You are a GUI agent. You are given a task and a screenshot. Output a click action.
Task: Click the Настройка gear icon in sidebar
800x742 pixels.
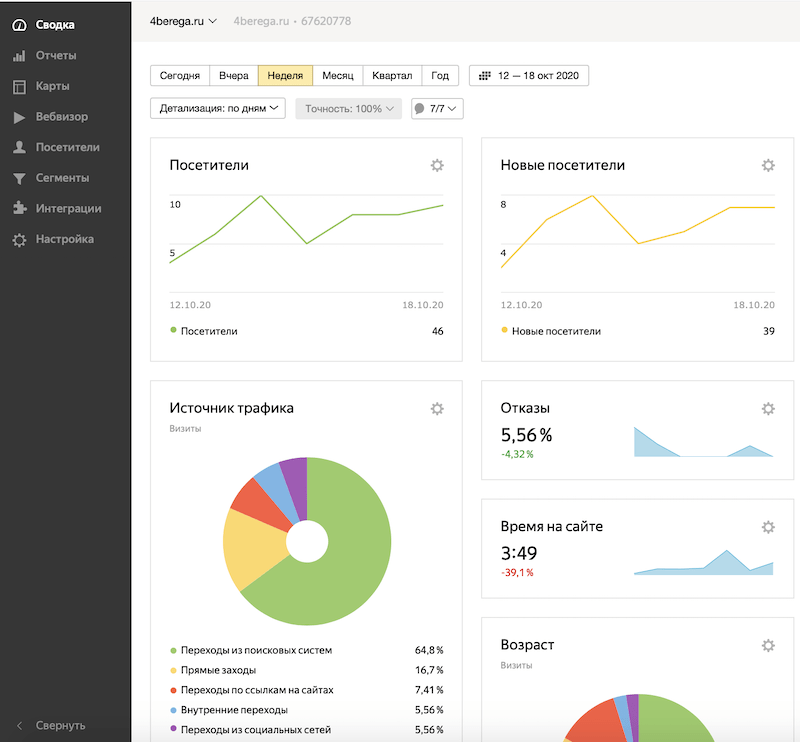tap(19, 240)
